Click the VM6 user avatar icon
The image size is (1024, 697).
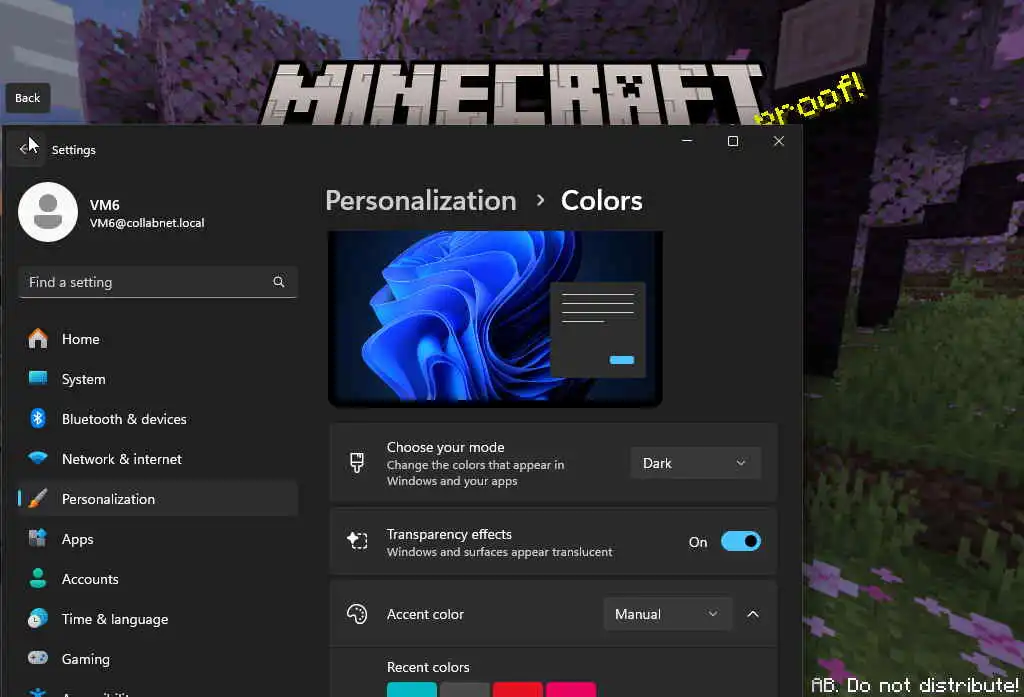(48, 212)
